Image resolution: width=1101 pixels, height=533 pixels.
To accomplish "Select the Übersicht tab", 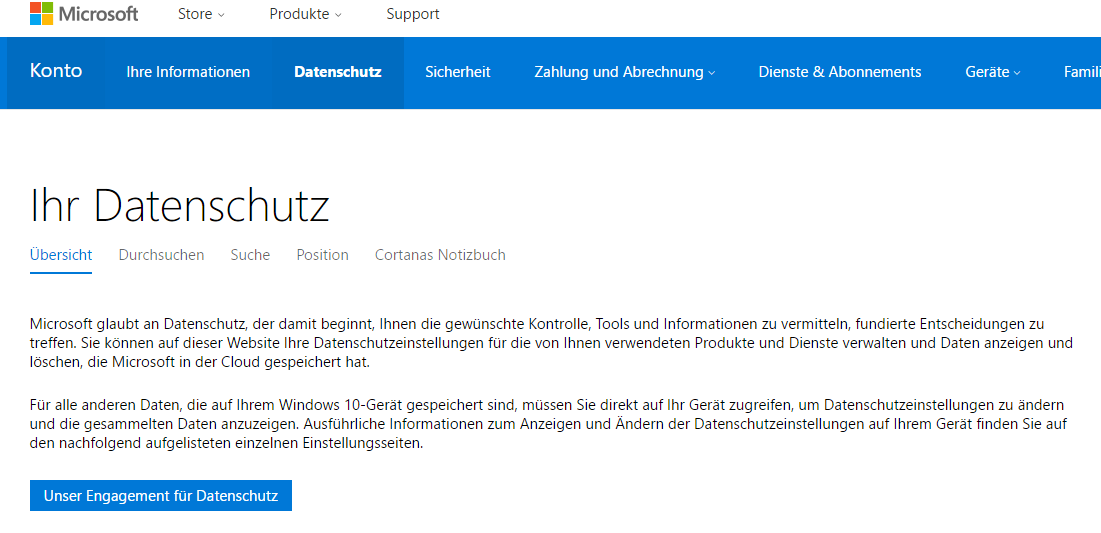I will pos(61,255).
